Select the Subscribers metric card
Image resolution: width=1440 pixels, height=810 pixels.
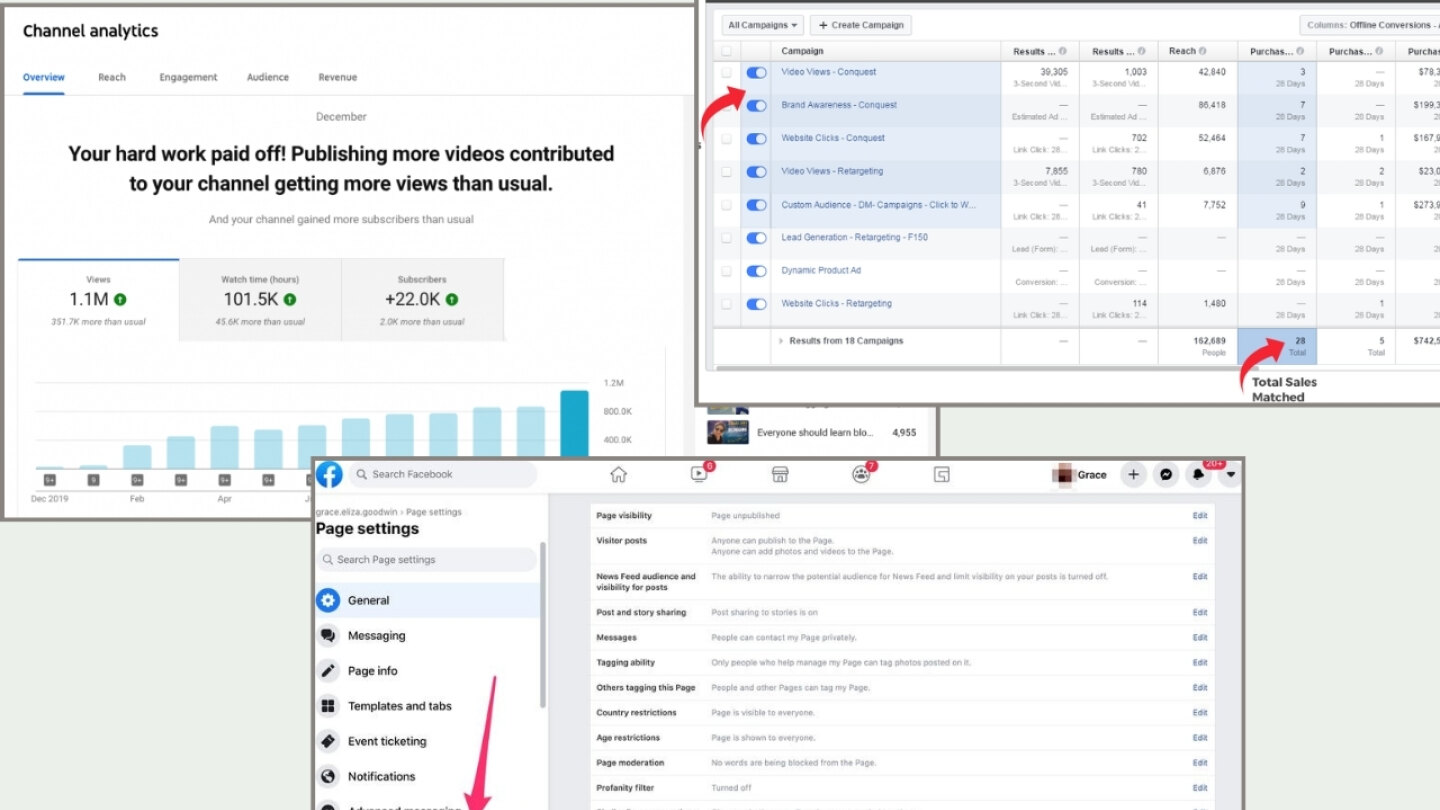click(x=423, y=300)
